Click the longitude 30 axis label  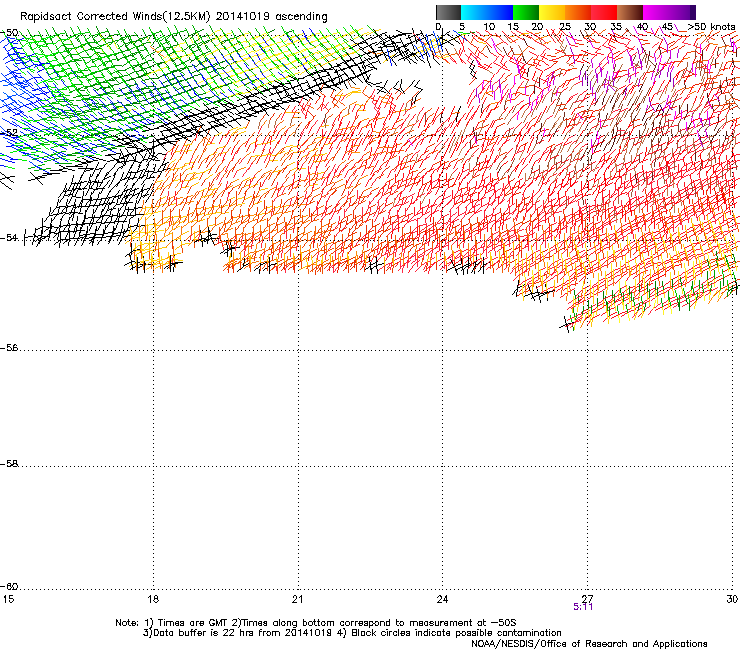coord(732,599)
